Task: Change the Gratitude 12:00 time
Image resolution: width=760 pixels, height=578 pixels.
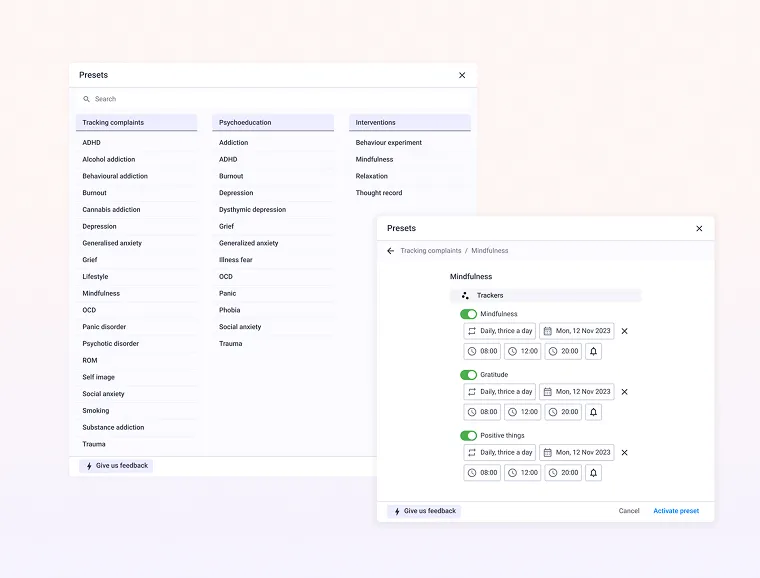Action: [x=522, y=412]
